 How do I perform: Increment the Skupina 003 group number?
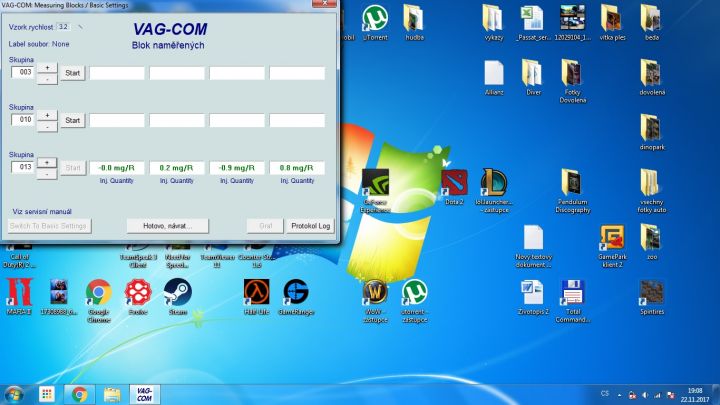(47, 68)
